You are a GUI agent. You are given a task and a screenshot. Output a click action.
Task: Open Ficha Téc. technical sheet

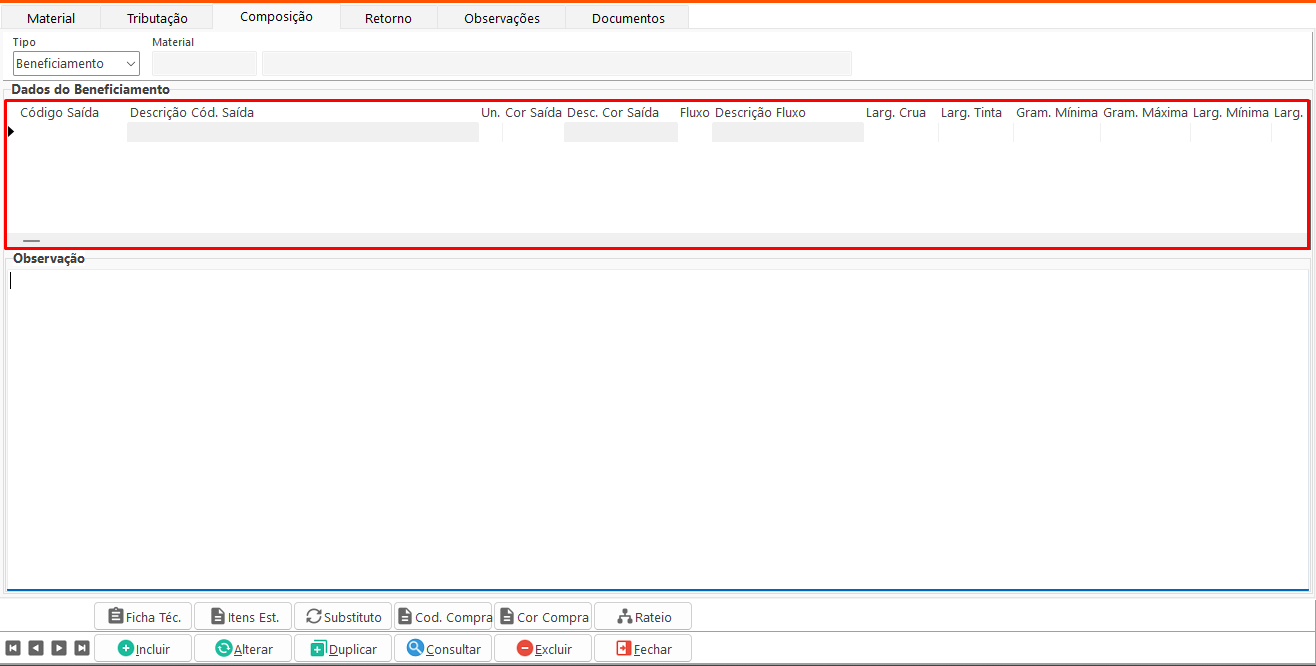tap(143, 617)
